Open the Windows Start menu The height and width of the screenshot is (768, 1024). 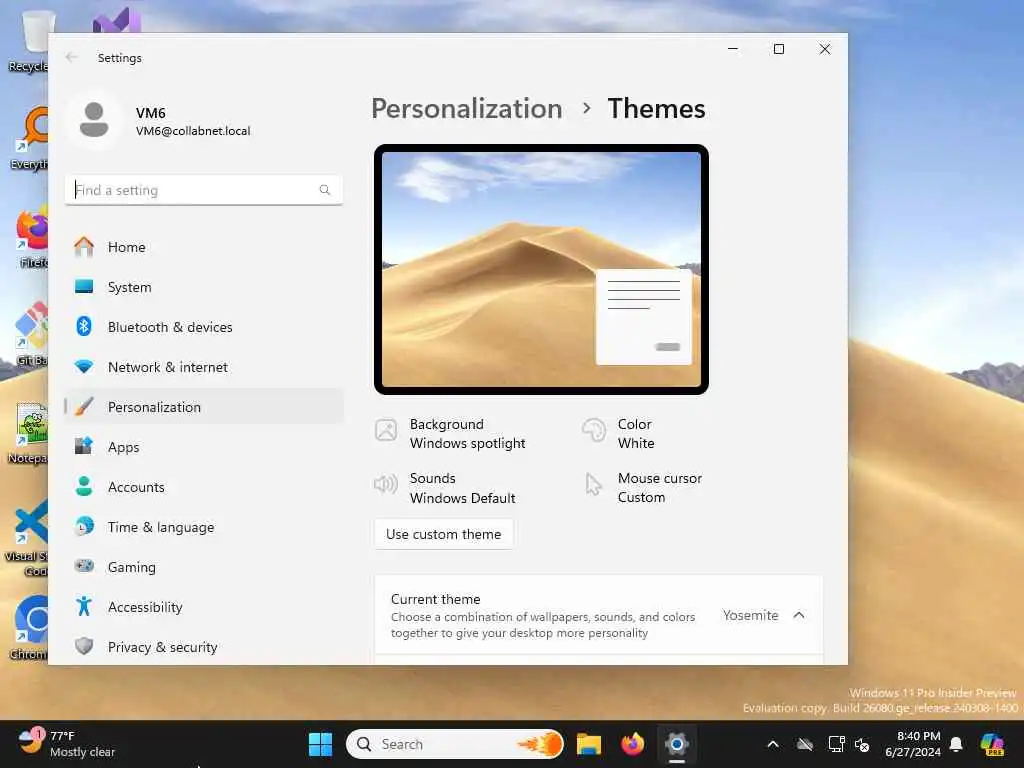320,744
